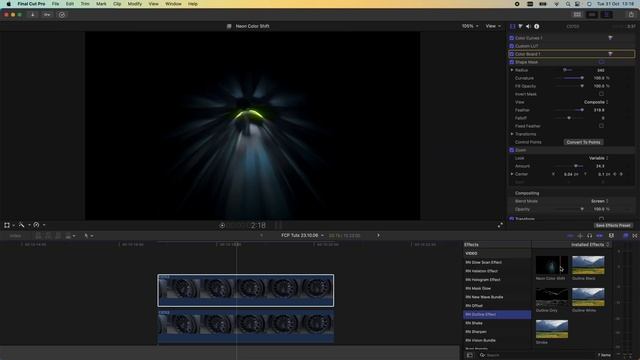Click the transform tool icon below viewer

point(7,225)
